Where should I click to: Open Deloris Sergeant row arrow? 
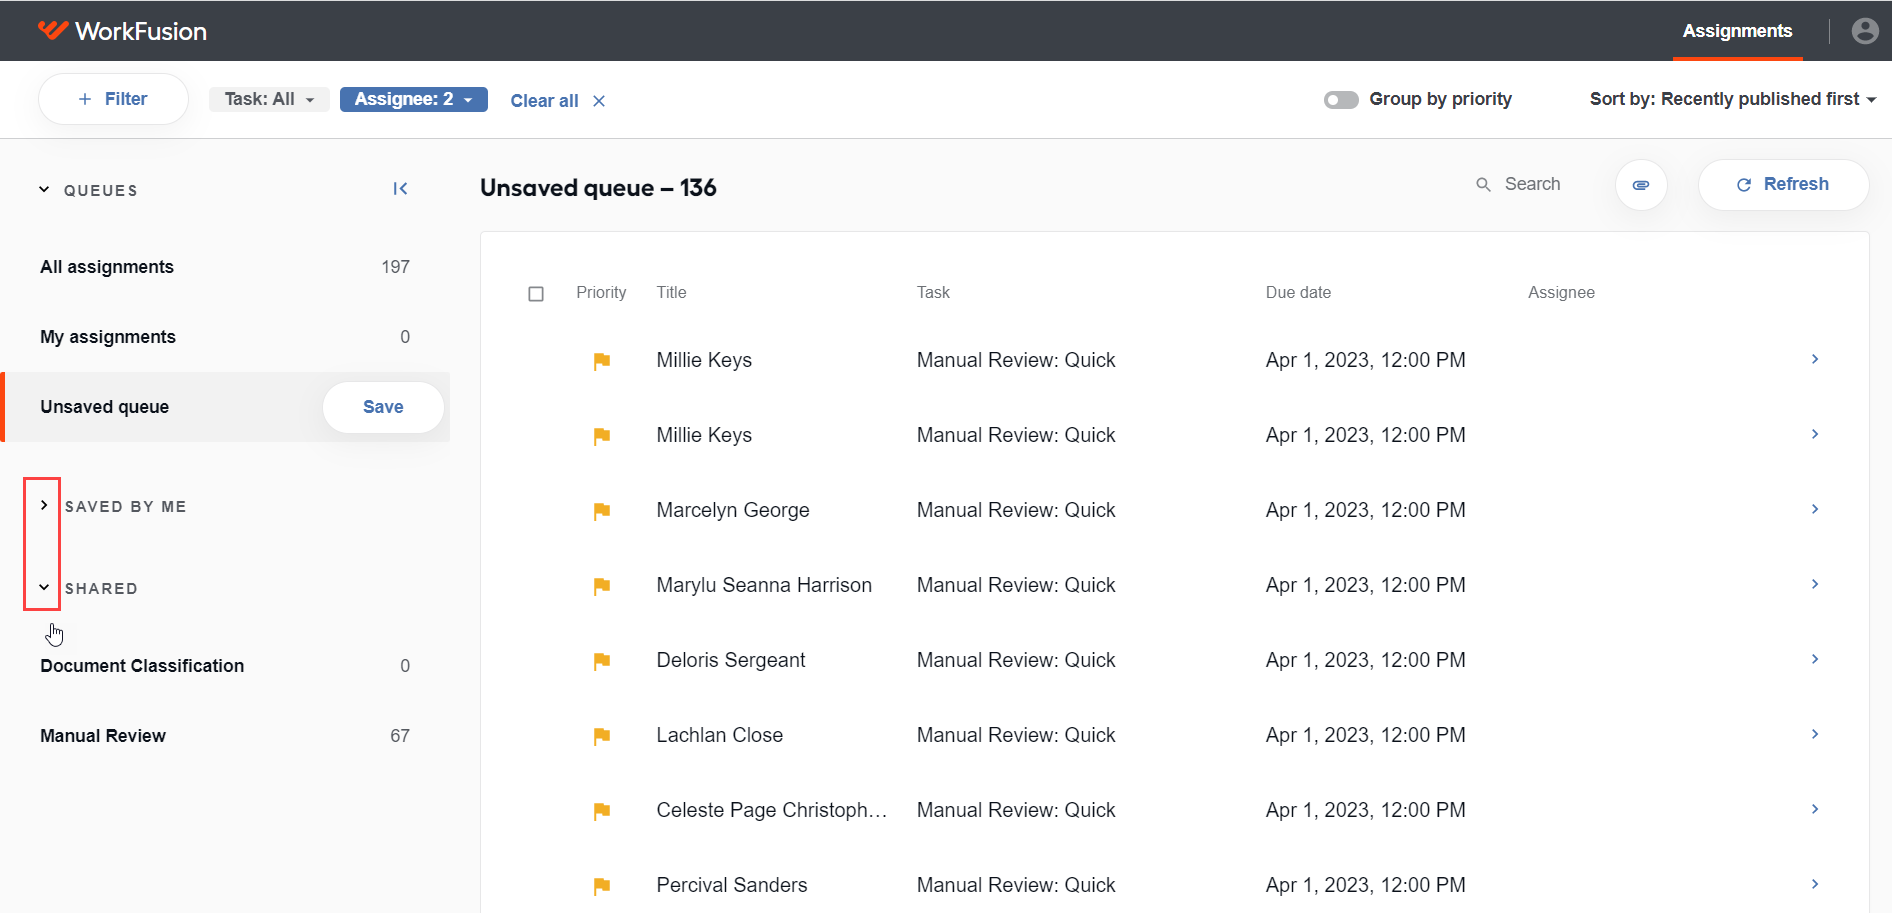(1815, 659)
